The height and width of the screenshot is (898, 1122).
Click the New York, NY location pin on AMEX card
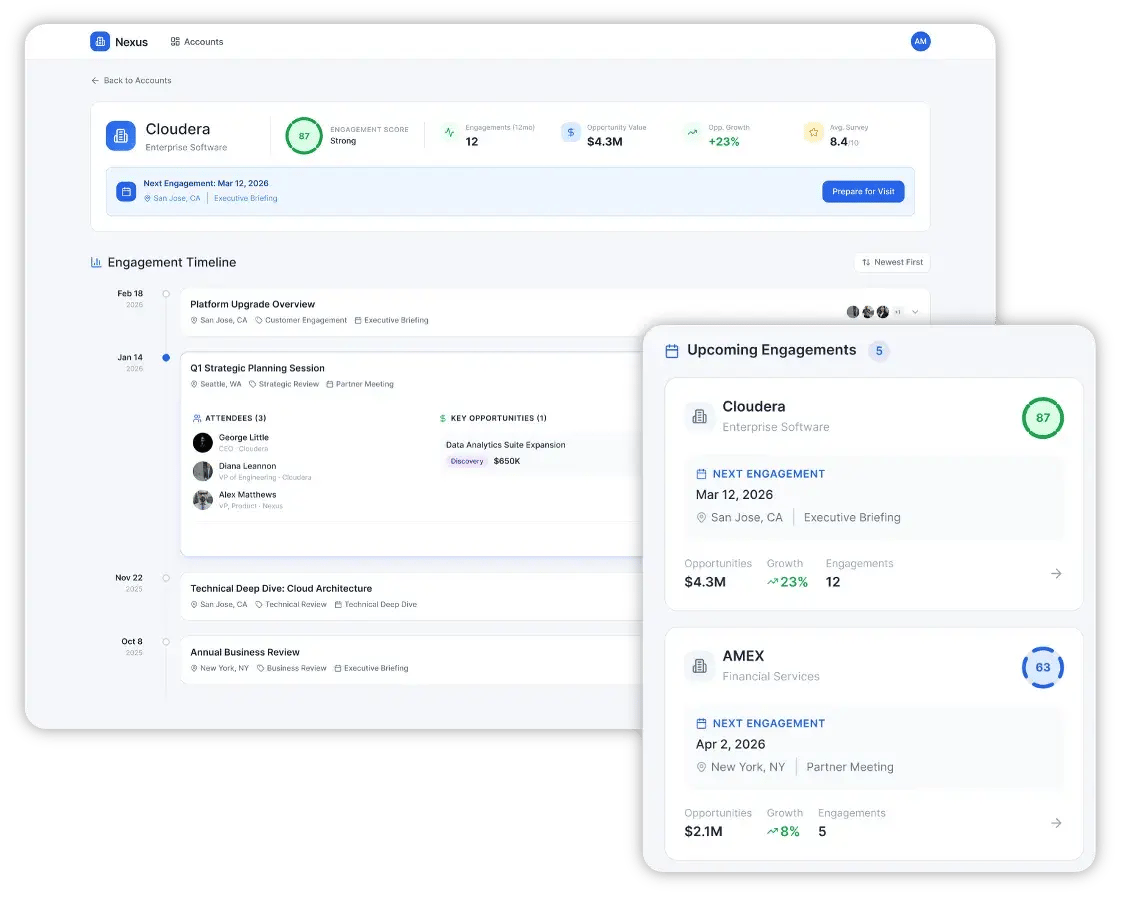coord(701,767)
